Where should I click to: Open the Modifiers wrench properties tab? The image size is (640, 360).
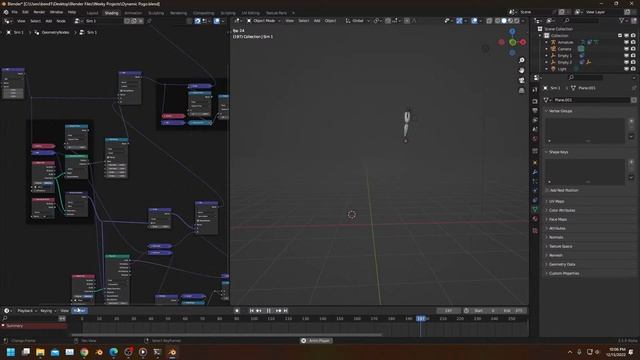pos(535,172)
